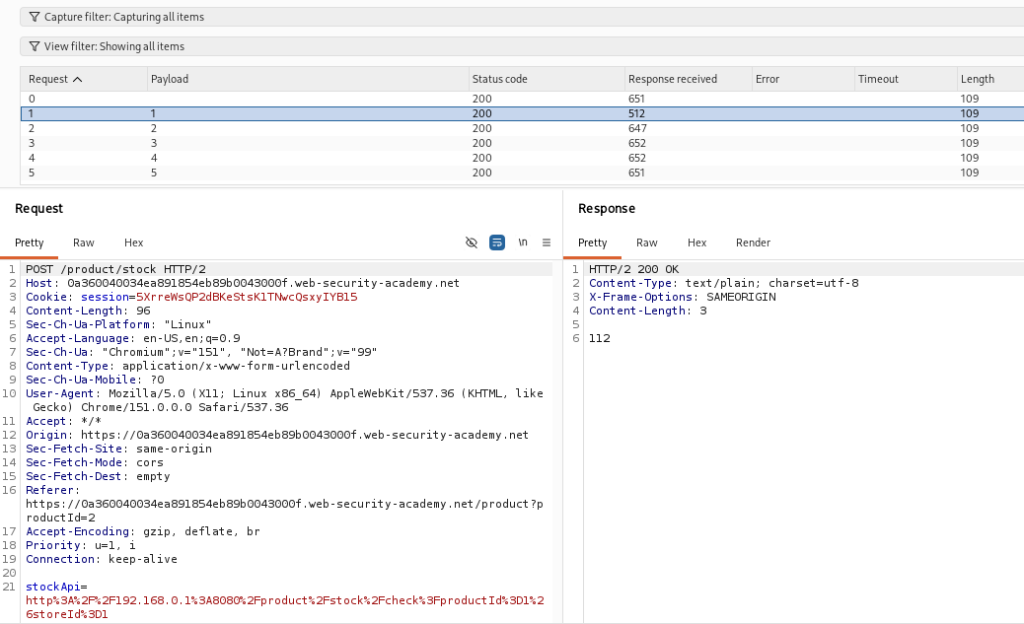Click the Host header line in the request

click(x=242, y=283)
